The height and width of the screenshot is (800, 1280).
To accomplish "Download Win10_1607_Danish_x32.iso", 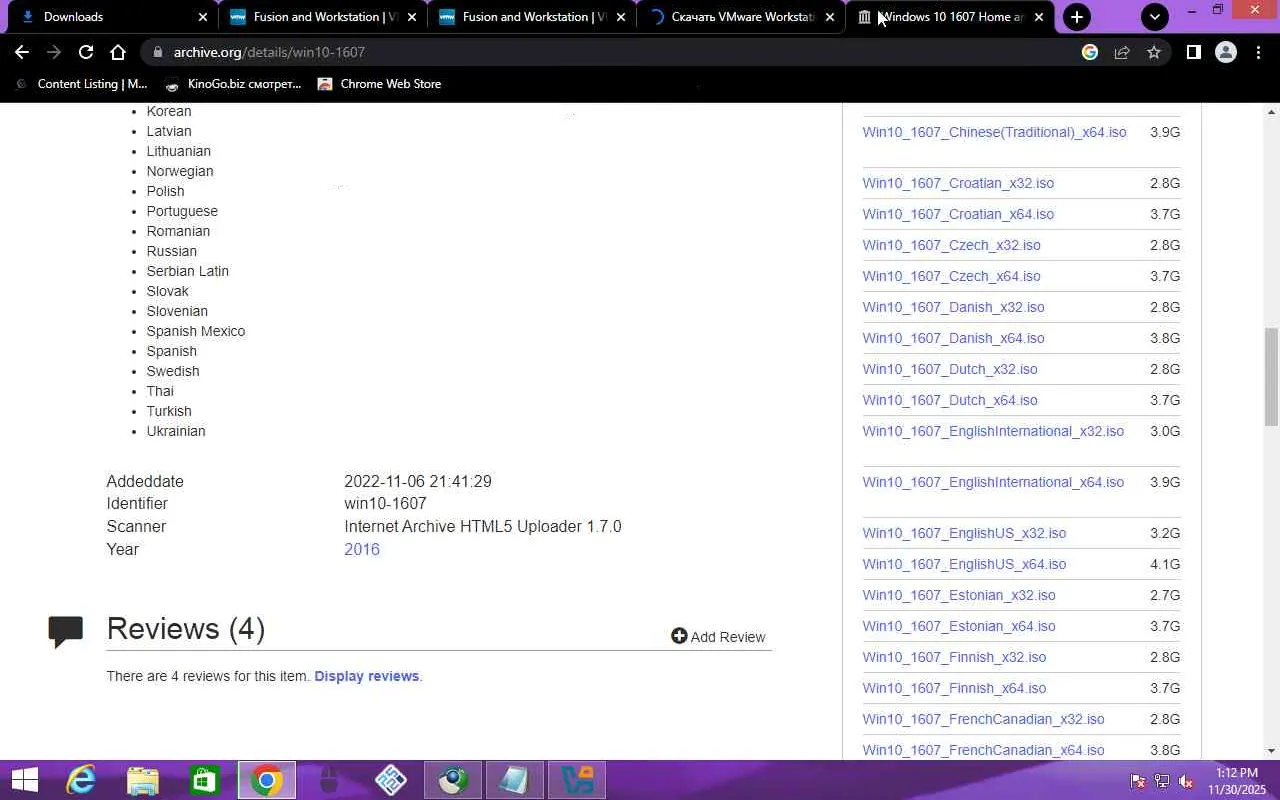I will [x=953, y=307].
